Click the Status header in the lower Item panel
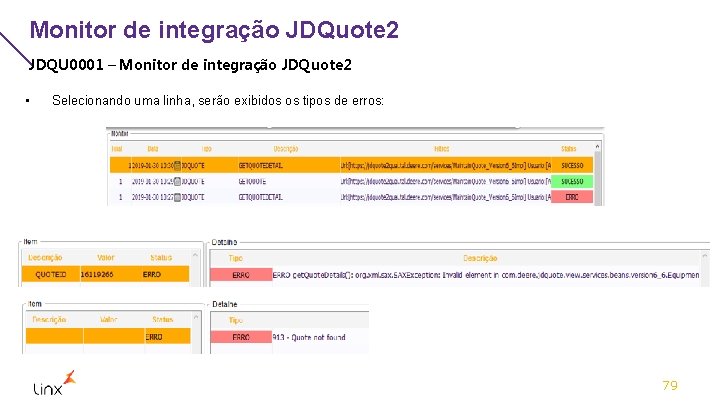The image size is (720, 405). [x=163, y=320]
